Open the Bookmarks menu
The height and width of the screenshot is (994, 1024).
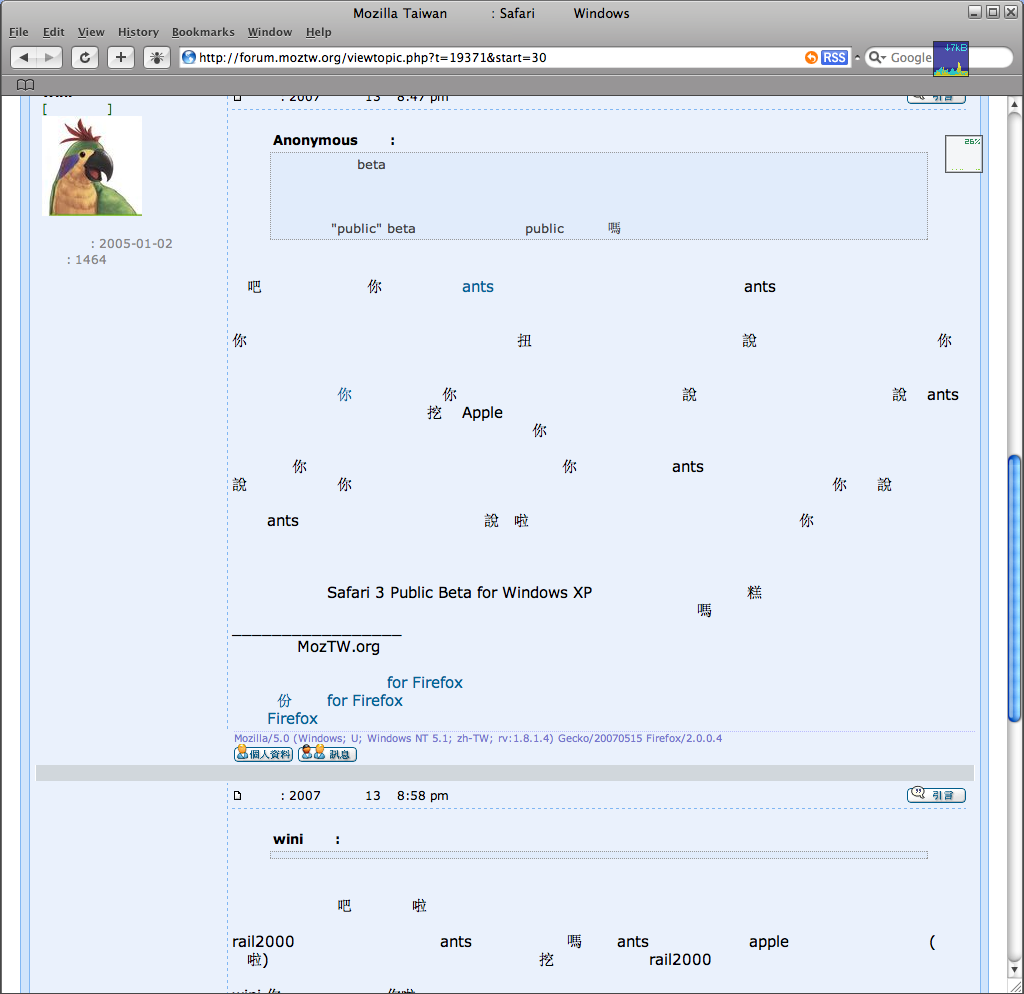coord(203,32)
